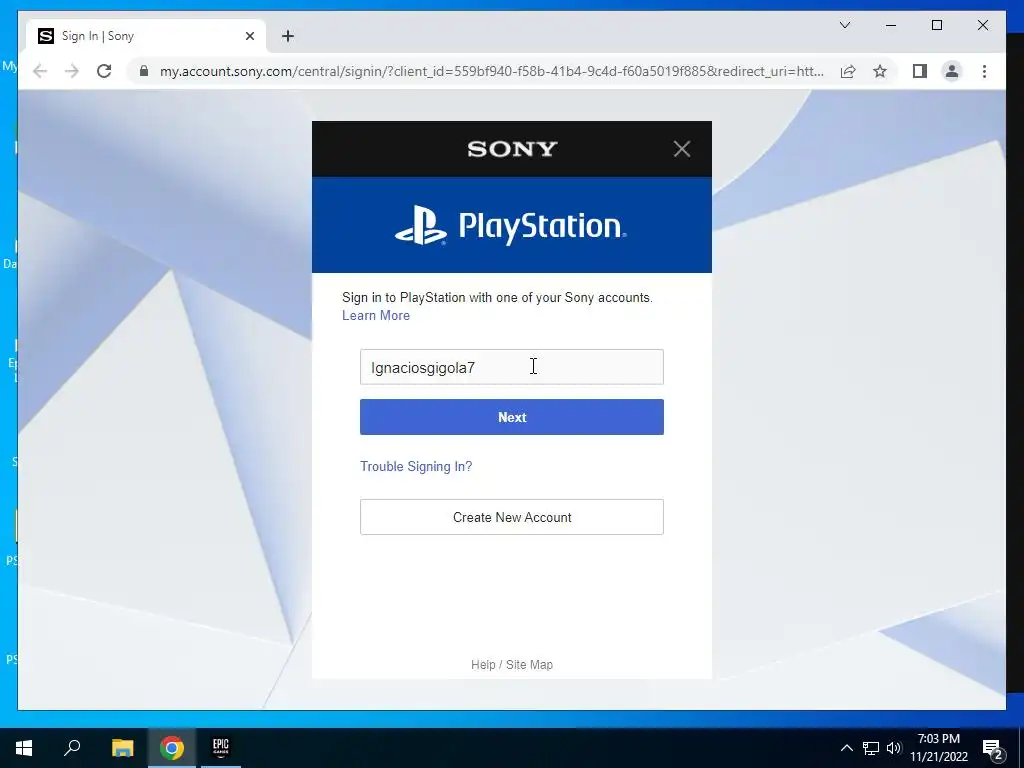
Task: Open the Learn More link
Action: pos(376,315)
